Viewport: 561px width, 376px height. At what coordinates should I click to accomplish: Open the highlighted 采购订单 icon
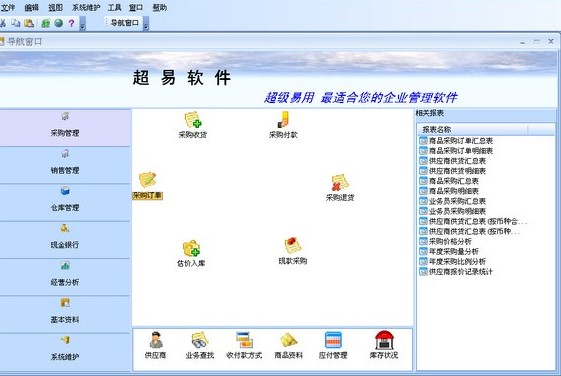coord(147,185)
